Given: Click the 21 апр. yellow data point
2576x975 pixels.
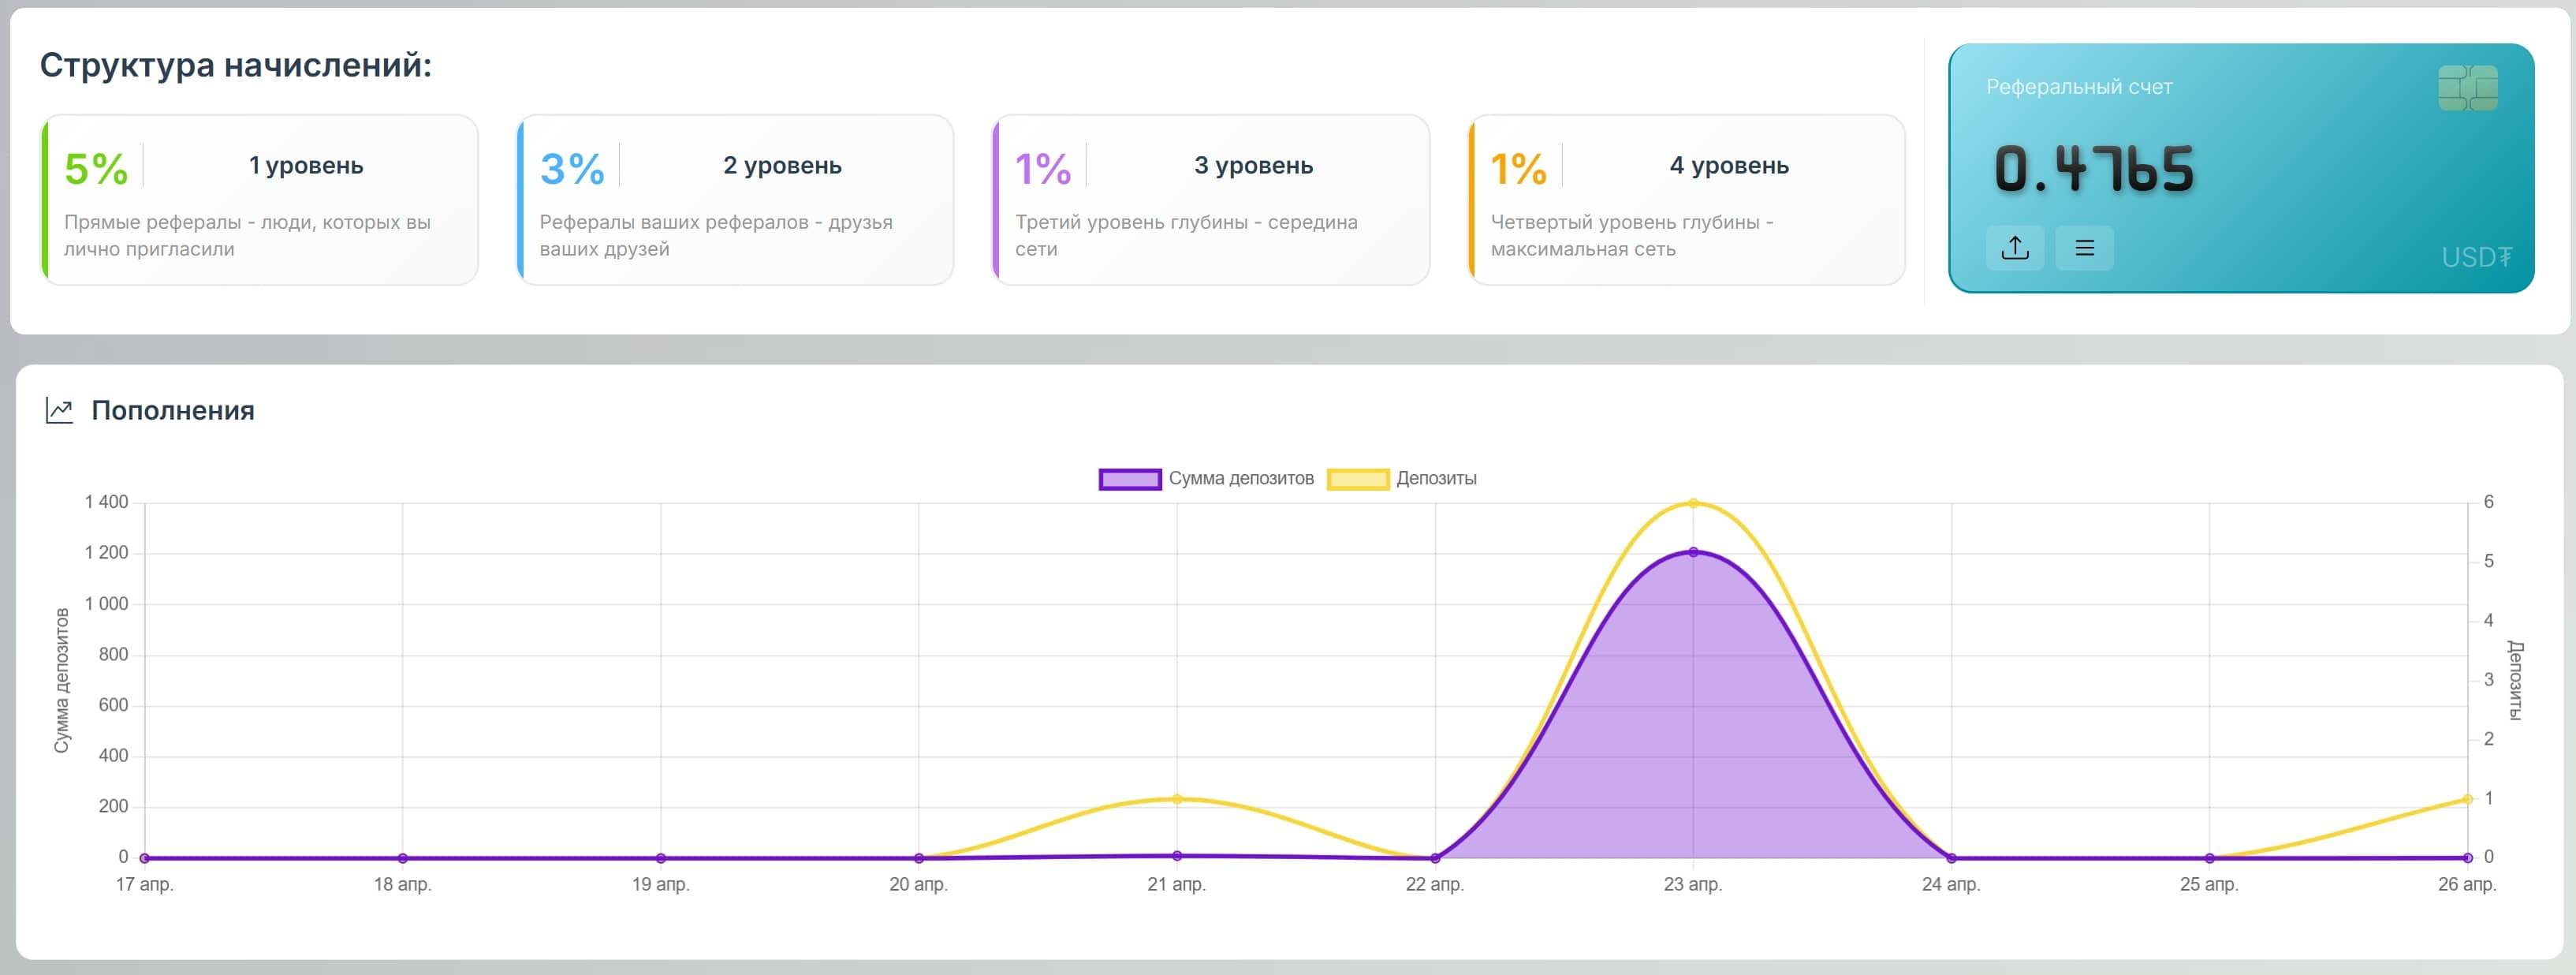Looking at the screenshot, I should [1177, 799].
